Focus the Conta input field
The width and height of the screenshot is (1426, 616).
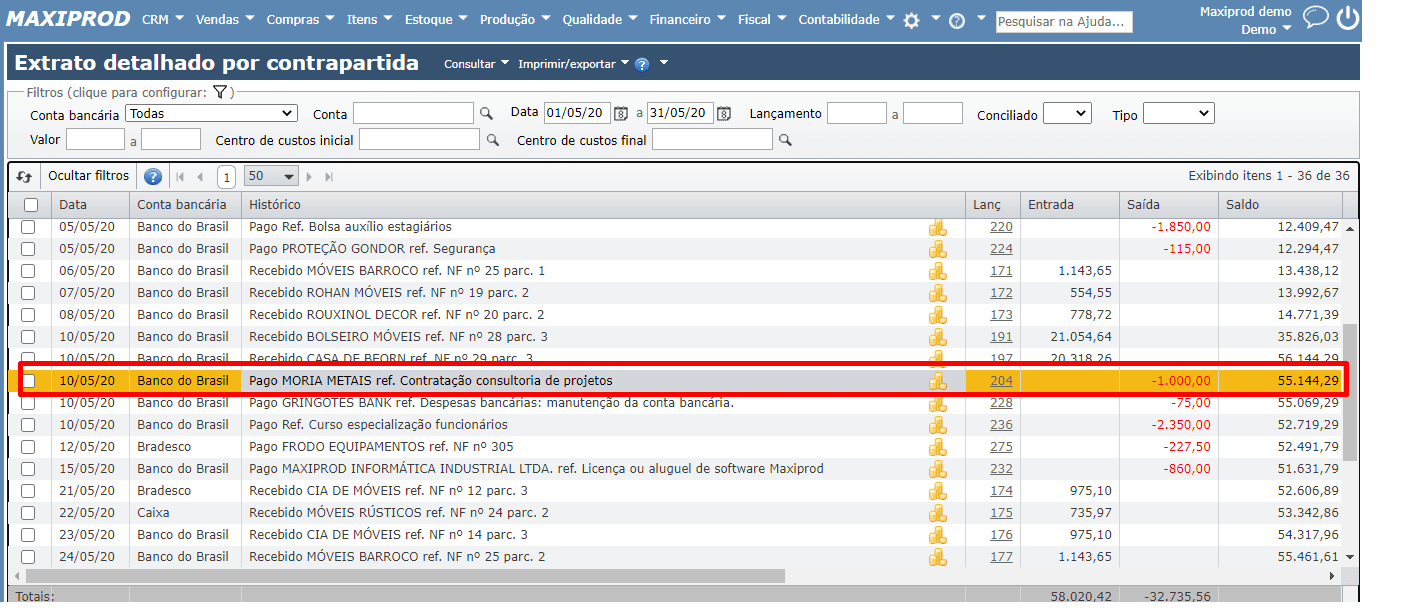[x=413, y=113]
